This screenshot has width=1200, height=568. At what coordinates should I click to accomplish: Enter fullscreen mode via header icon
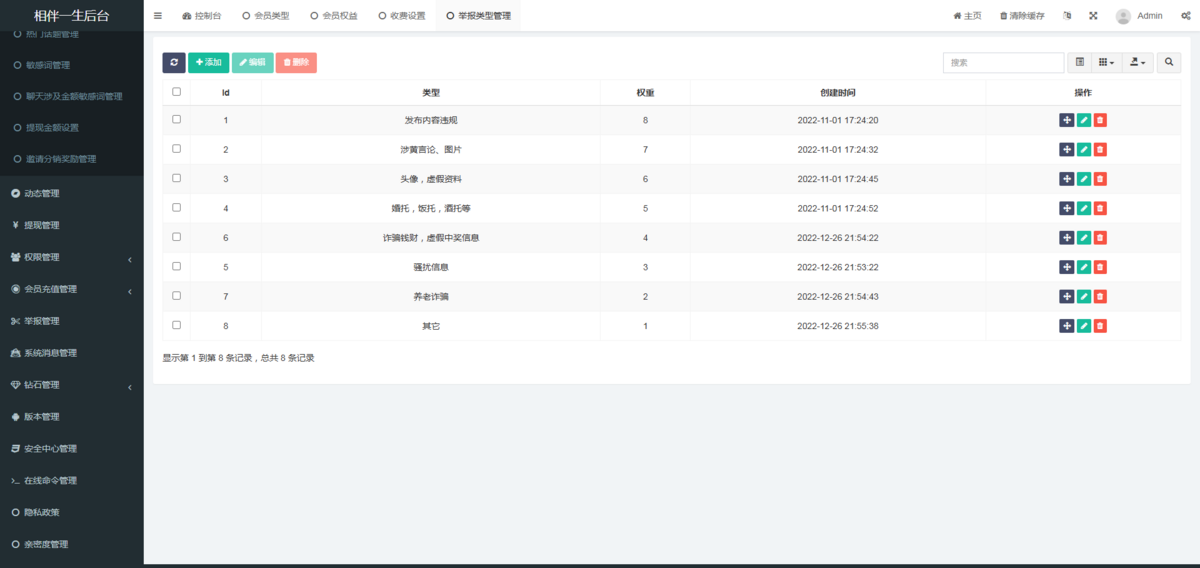click(x=1093, y=16)
